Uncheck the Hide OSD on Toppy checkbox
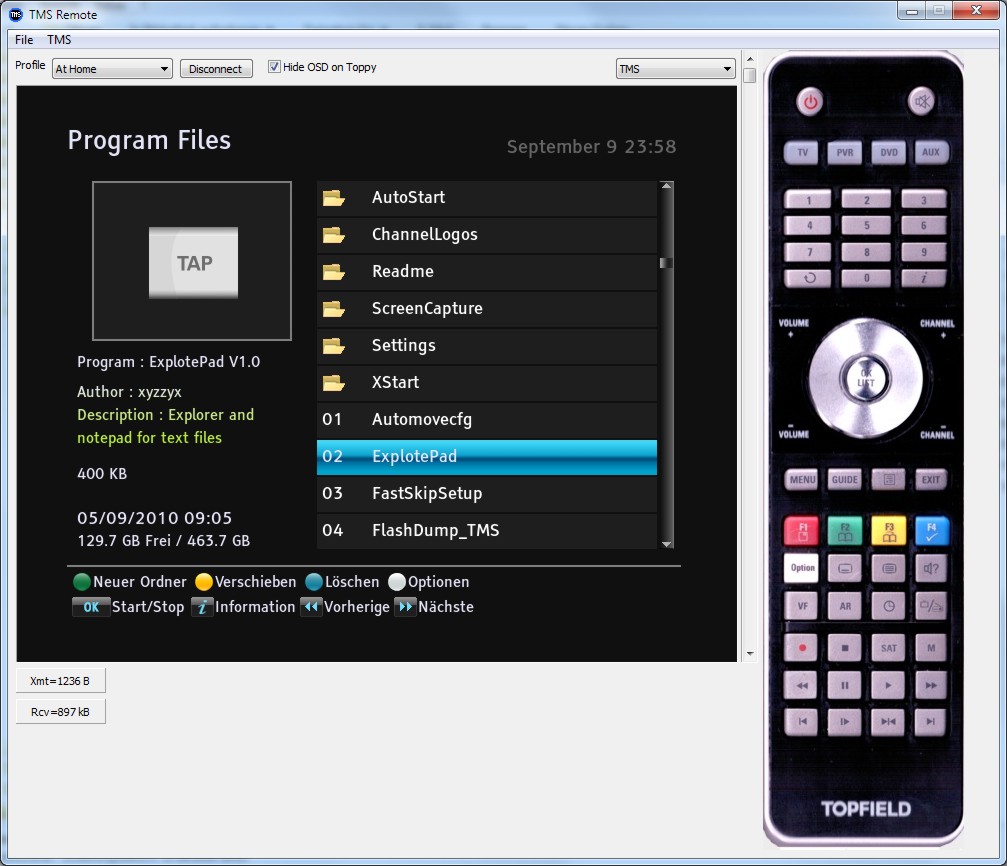The width and height of the screenshot is (1007, 866). [x=274, y=68]
